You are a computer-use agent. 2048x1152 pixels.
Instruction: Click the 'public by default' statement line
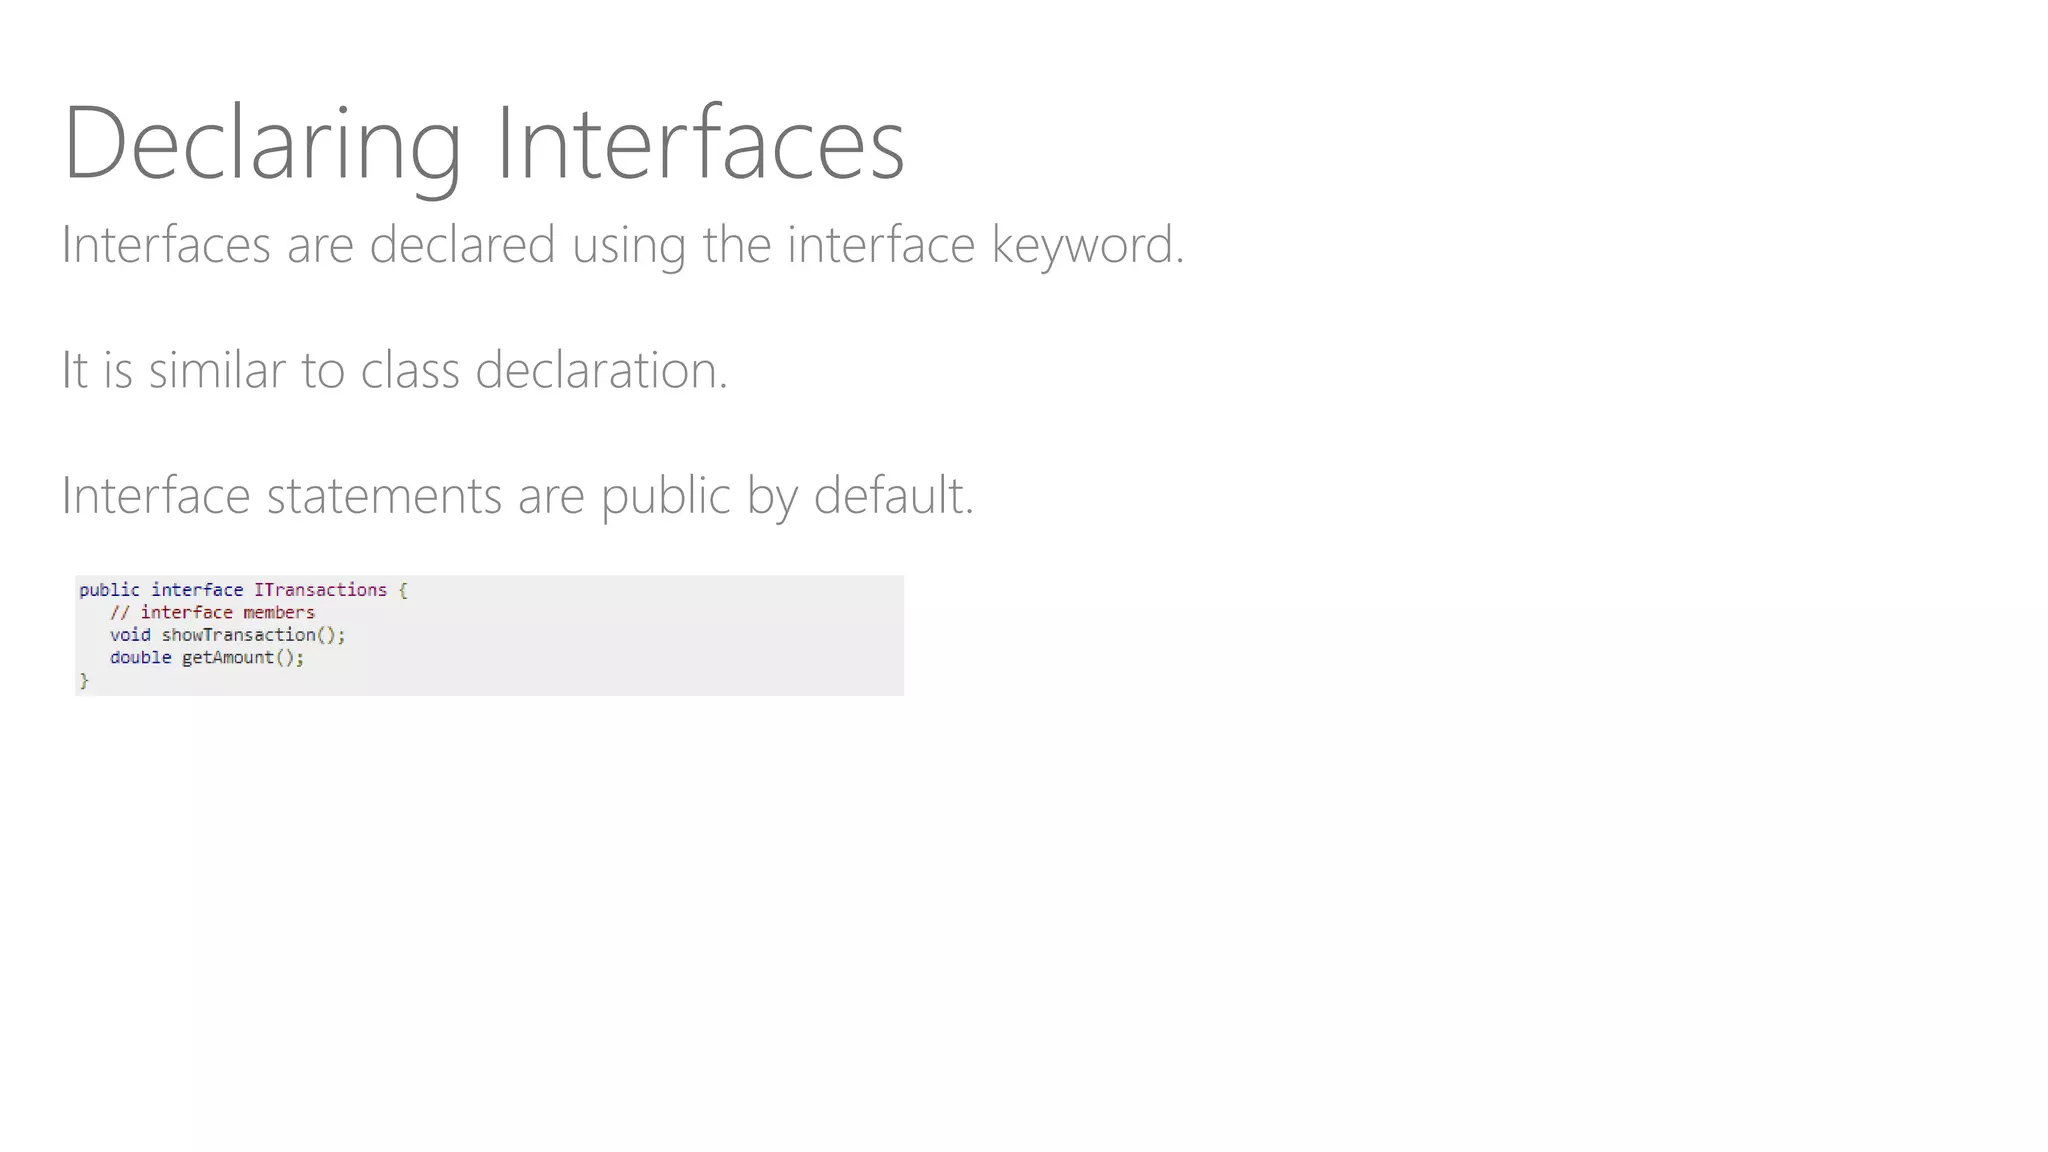pyautogui.click(x=517, y=496)
